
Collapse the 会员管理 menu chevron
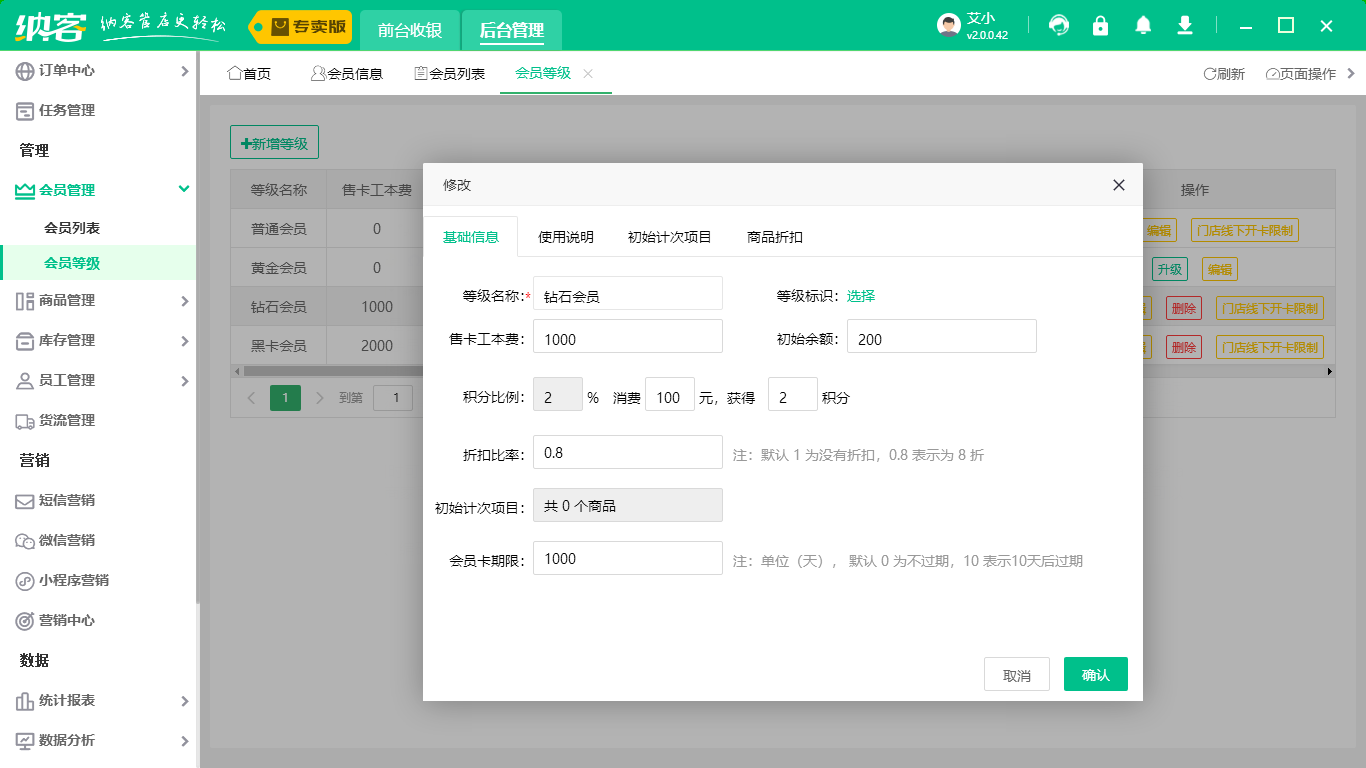[183, 189]
